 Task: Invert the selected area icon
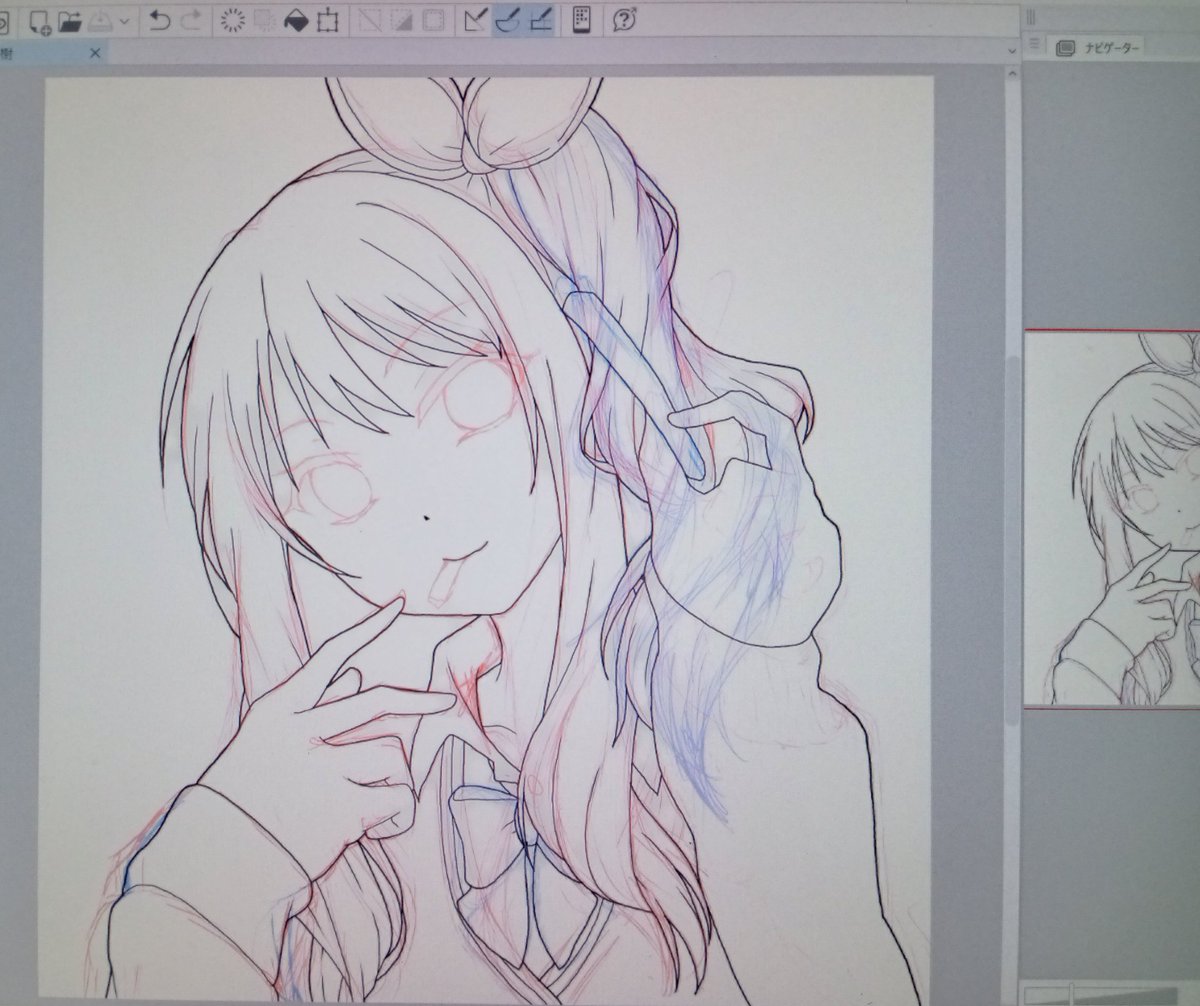[x=402, y=19]
